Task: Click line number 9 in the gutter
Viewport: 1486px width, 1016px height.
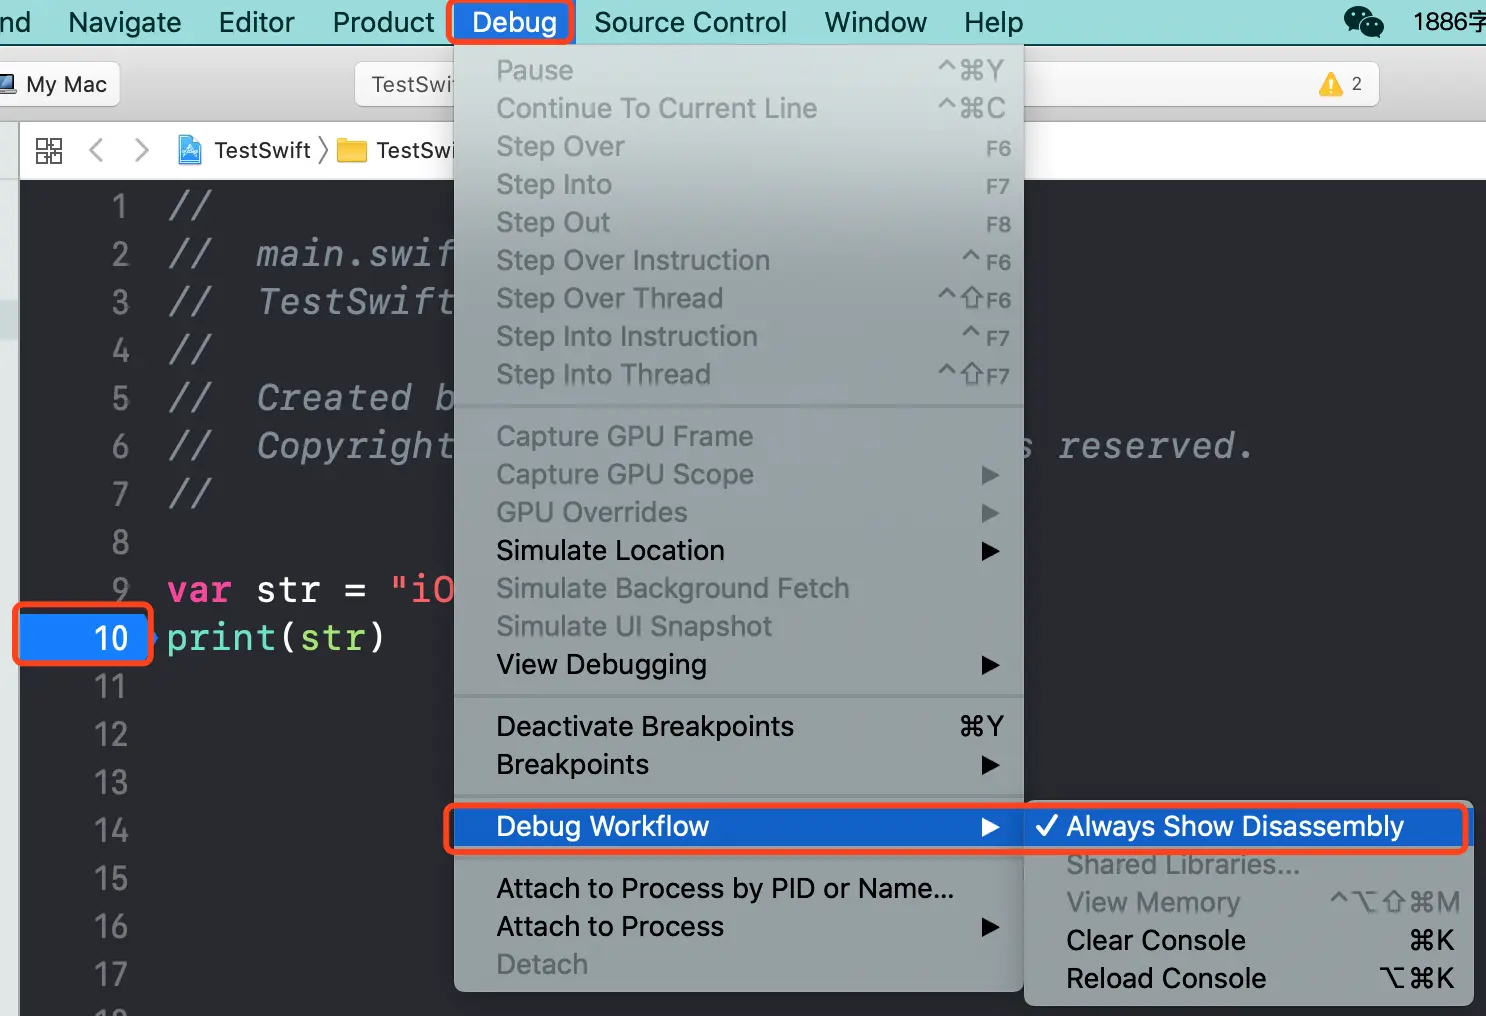Action: point(120,589)
